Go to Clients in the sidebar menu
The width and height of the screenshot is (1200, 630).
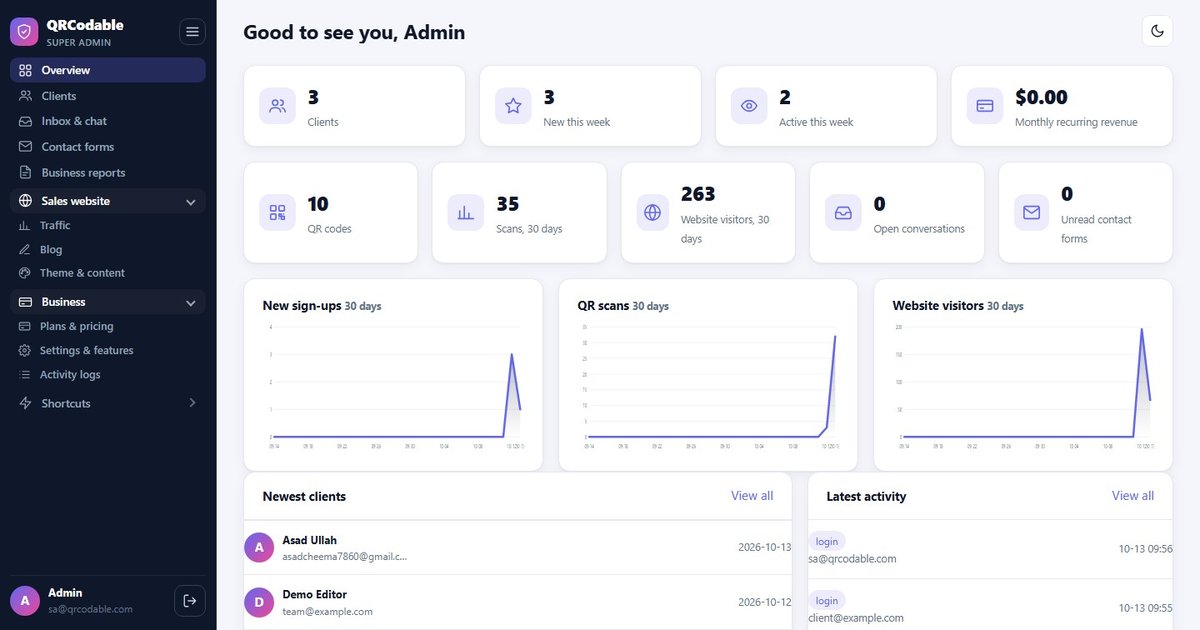click(108, 96)
